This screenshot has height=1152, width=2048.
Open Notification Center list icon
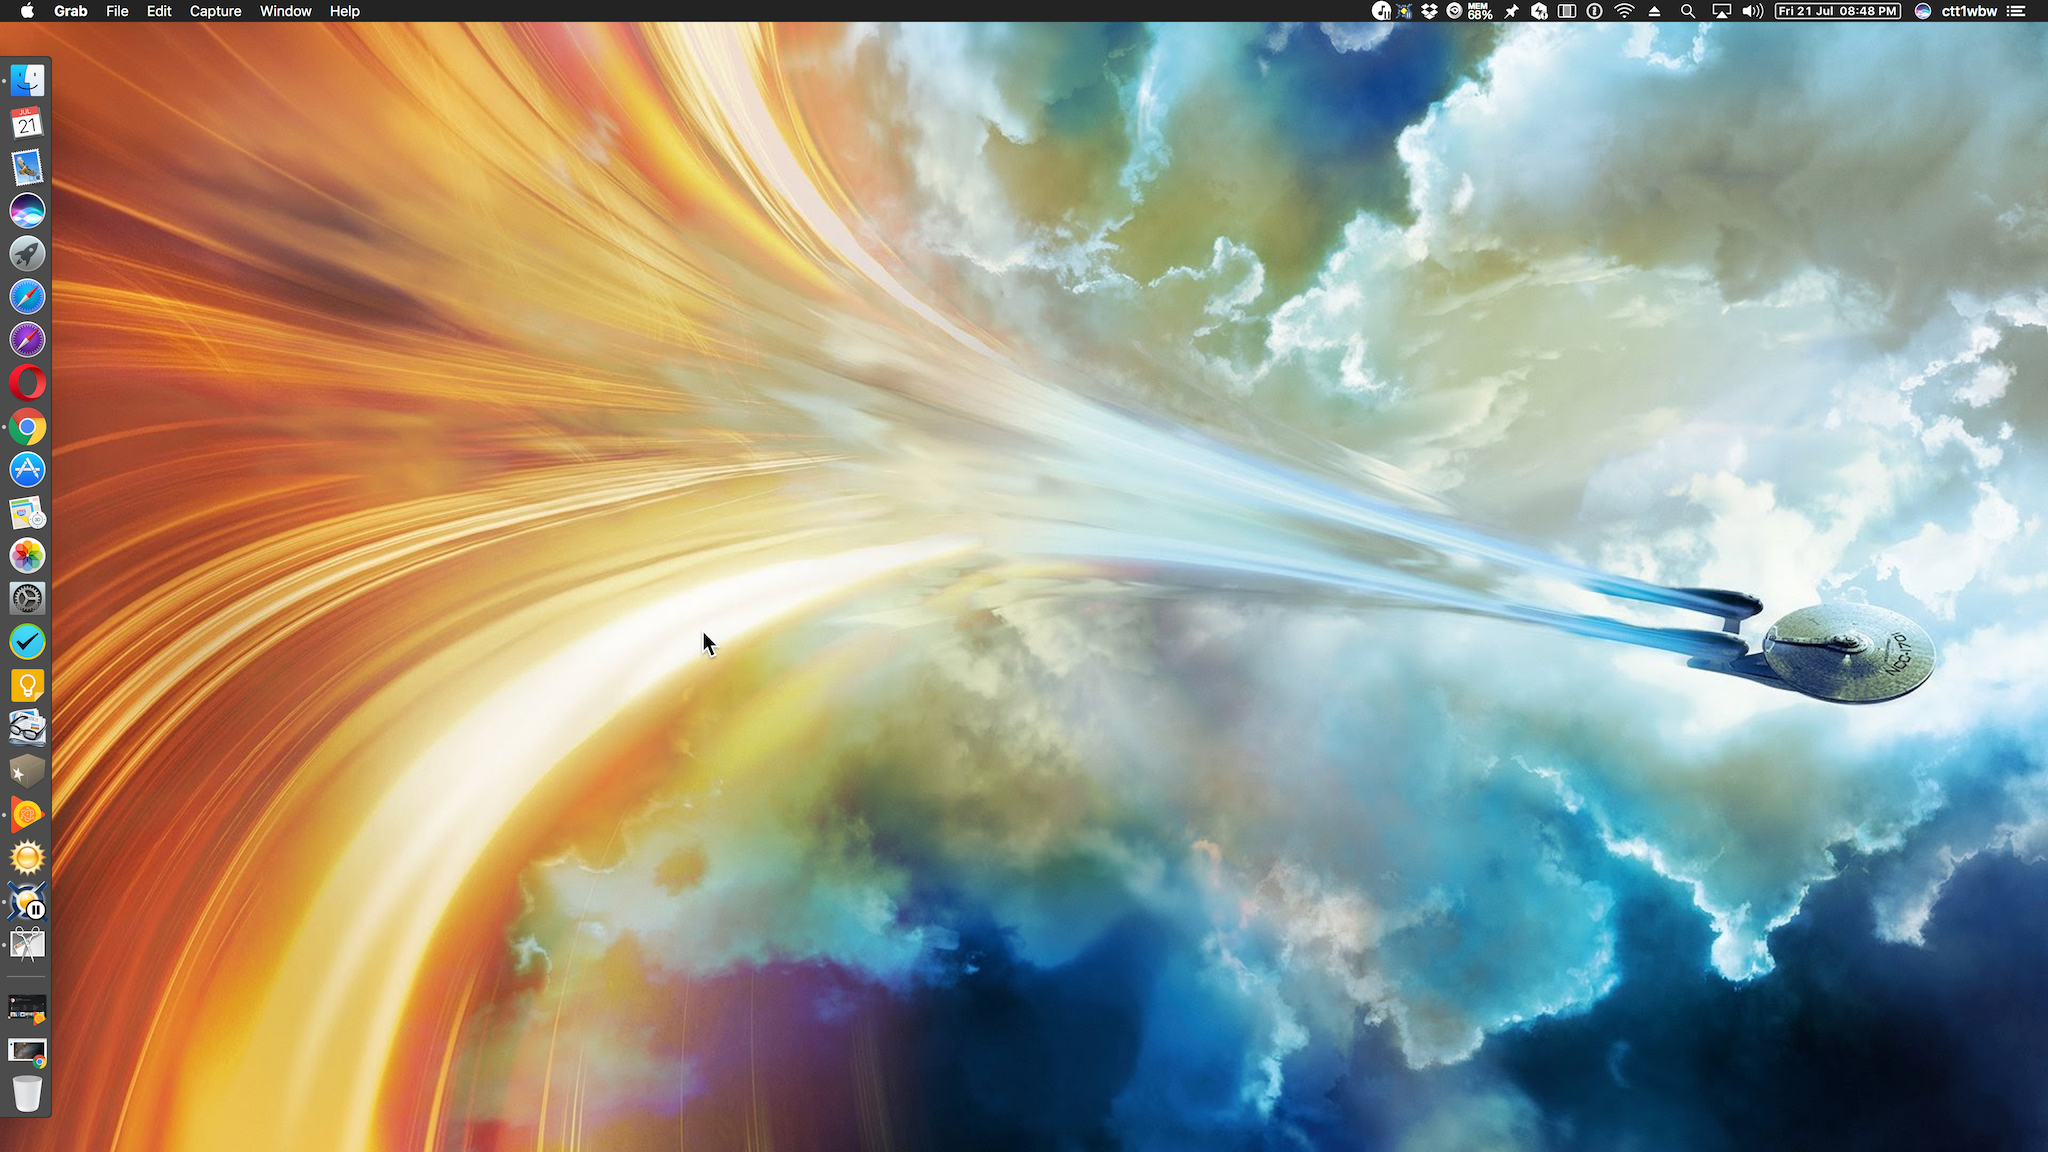point(2016,11)
